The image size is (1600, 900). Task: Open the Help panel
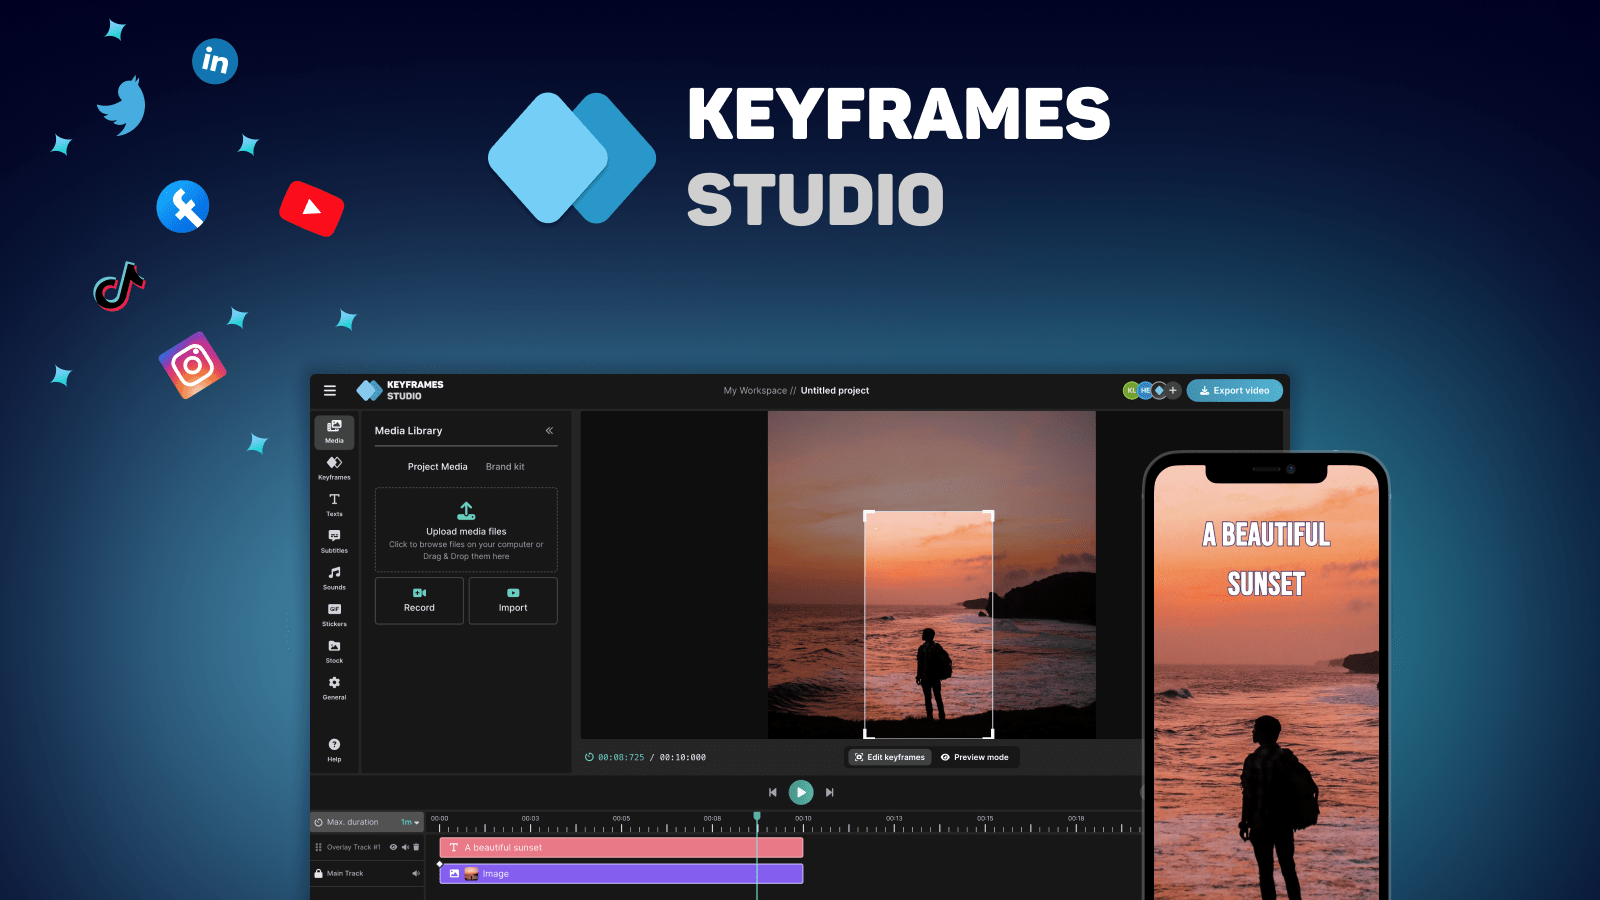[334, 748]
